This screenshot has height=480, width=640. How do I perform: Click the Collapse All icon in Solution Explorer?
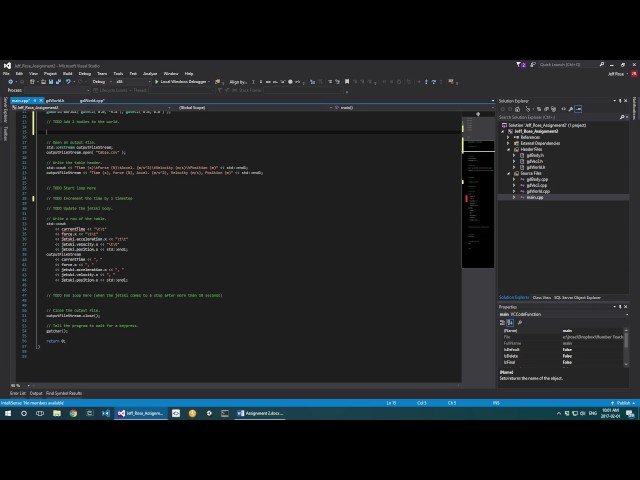pos(546,109)
